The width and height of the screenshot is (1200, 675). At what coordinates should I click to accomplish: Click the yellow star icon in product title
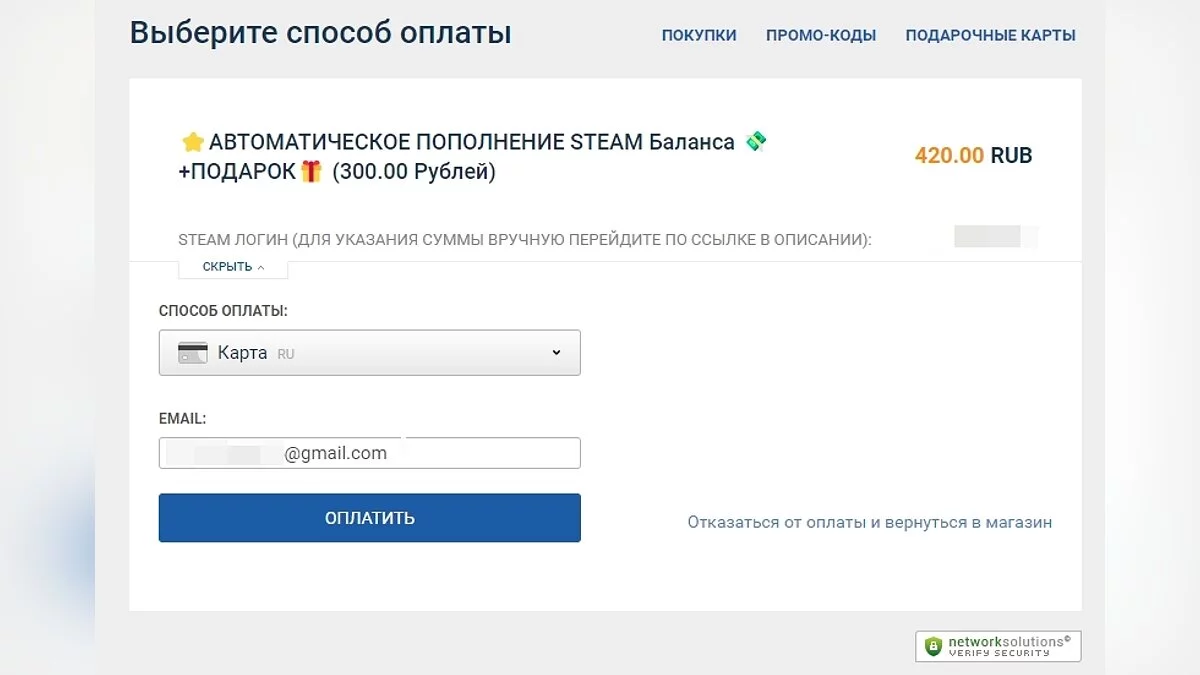click(192, 142)
